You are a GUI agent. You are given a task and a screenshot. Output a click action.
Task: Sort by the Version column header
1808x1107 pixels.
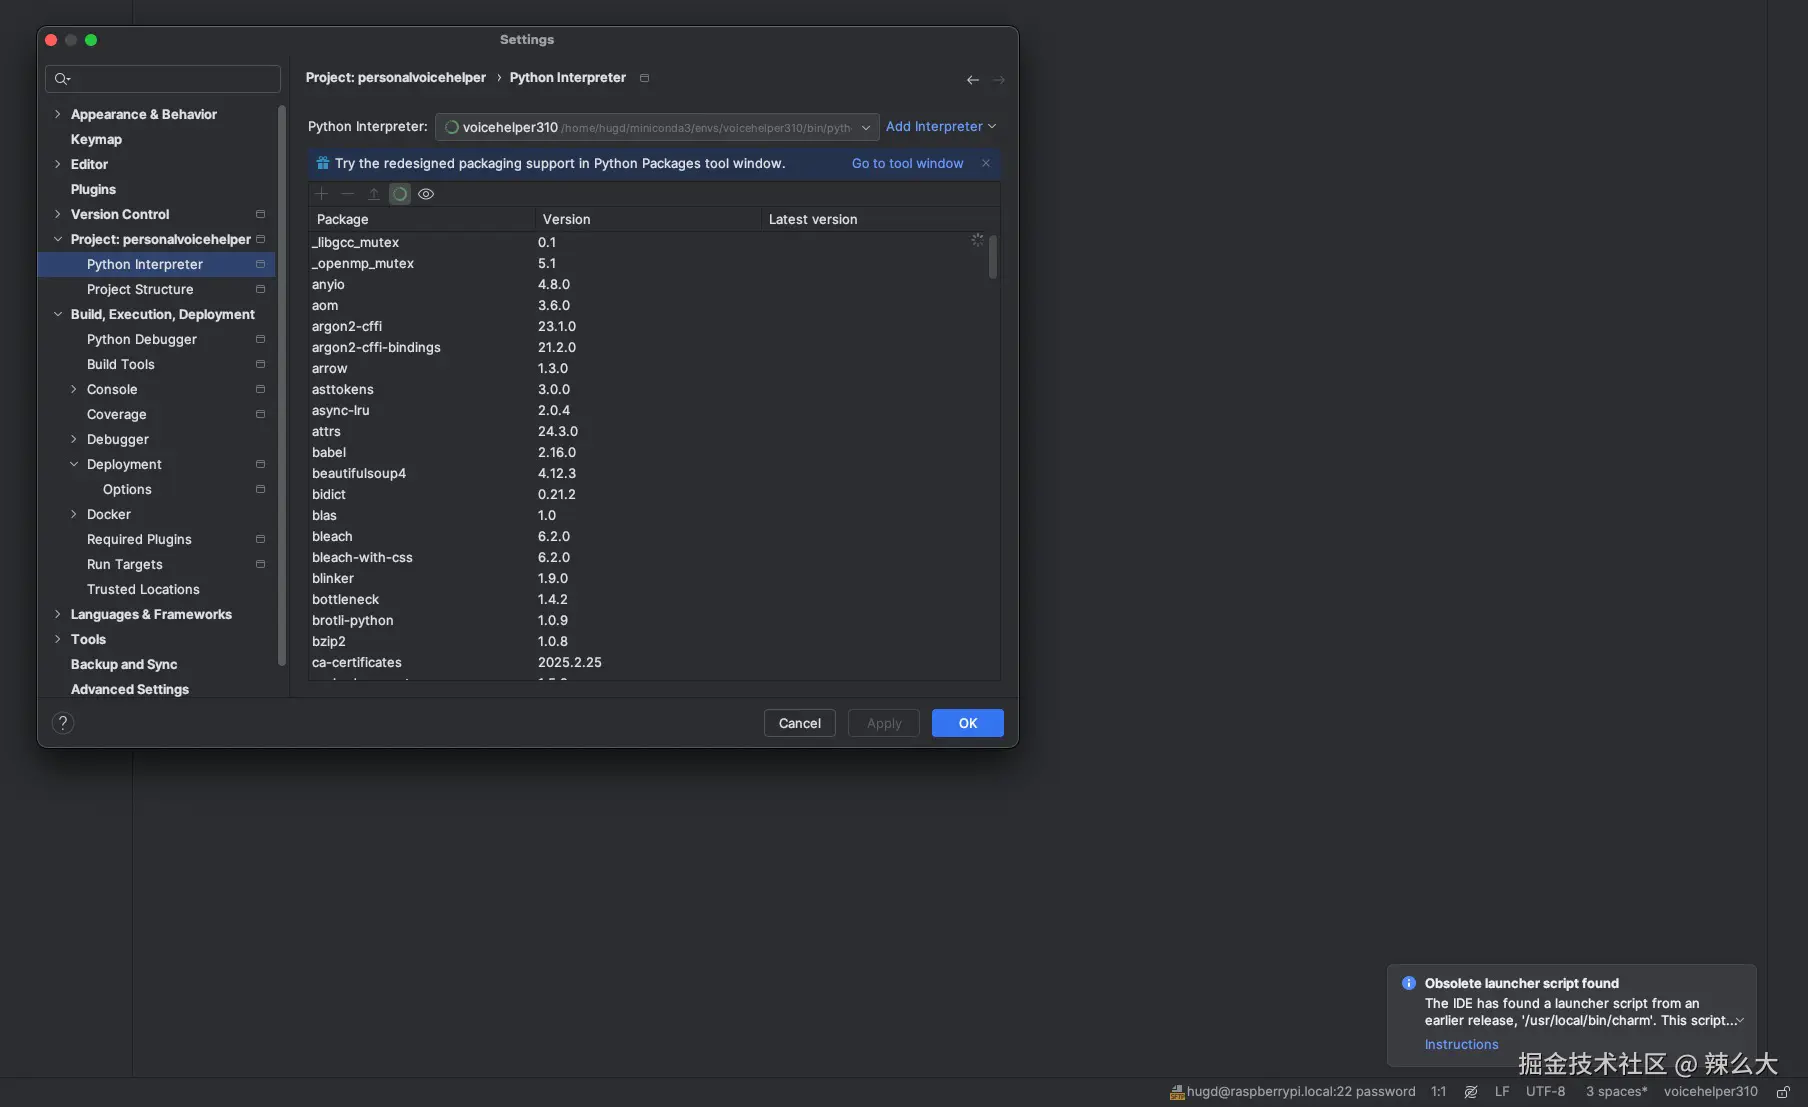point(648,219)
